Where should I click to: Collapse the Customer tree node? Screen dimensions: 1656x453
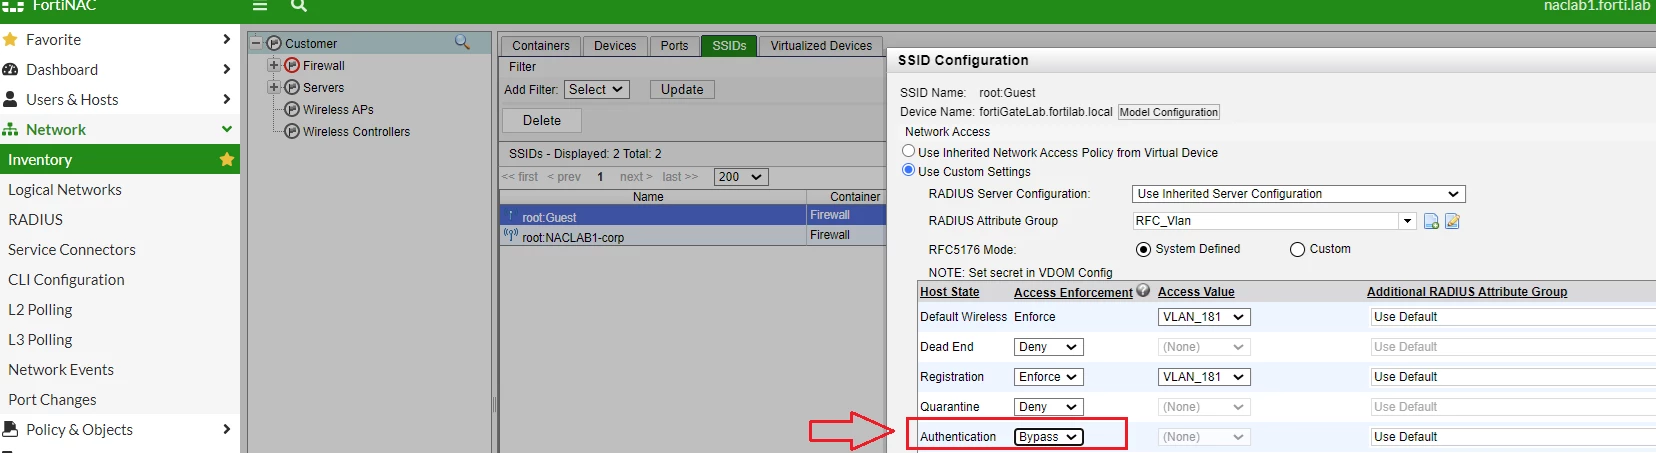click(x=256, y=44)
